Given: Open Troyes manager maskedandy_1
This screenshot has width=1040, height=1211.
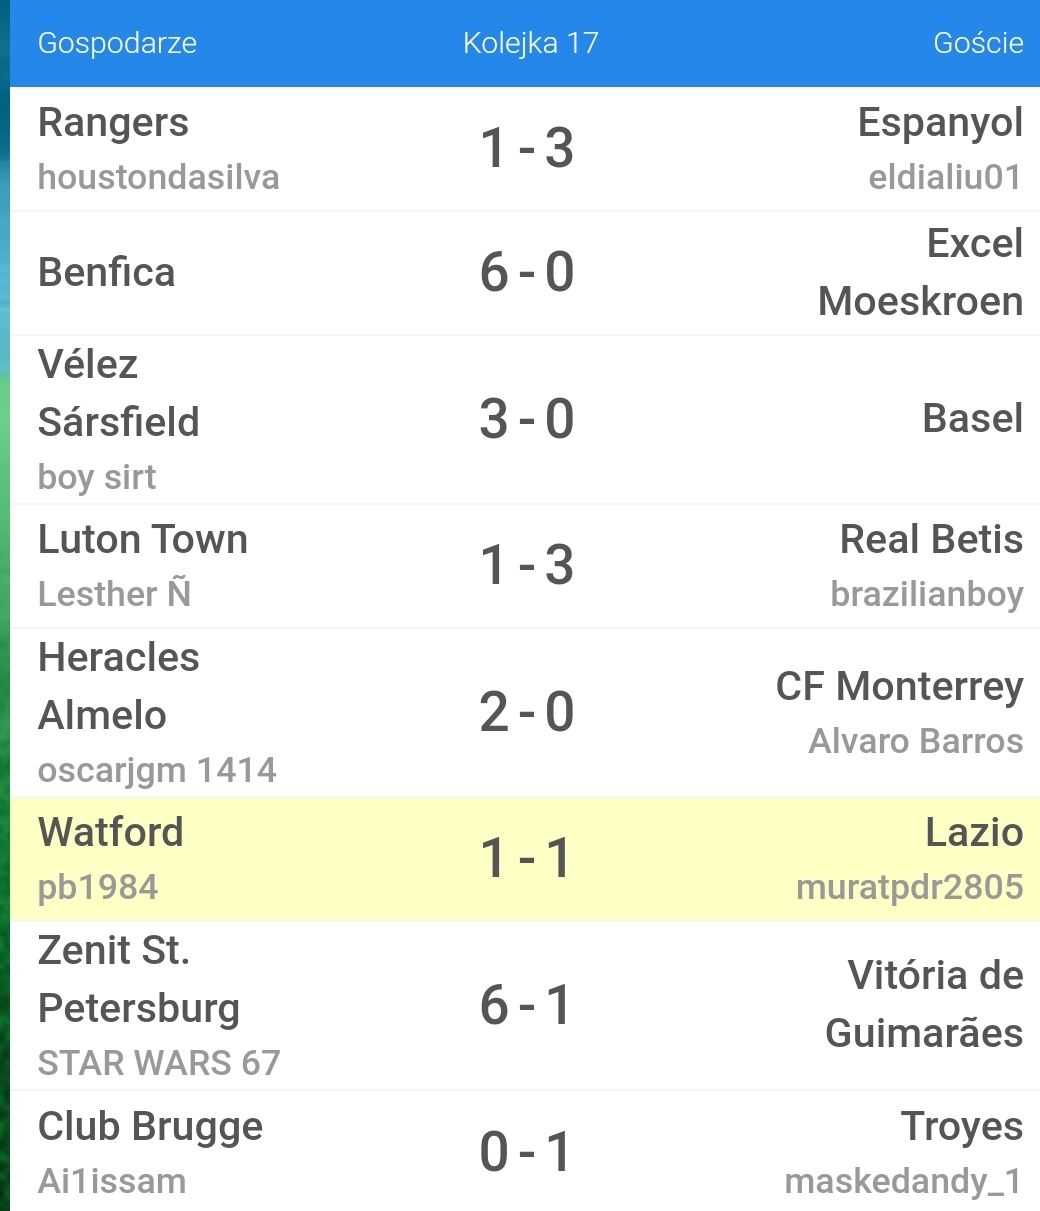Looking at the screenshot, I should tap(903, 1181).
